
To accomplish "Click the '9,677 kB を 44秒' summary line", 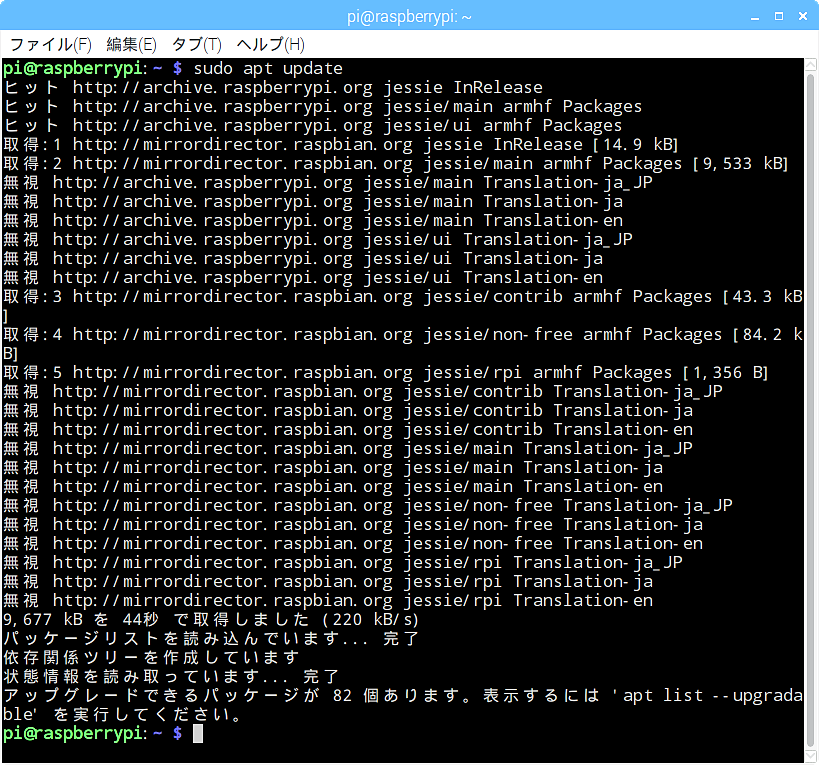I will point(210,619).
